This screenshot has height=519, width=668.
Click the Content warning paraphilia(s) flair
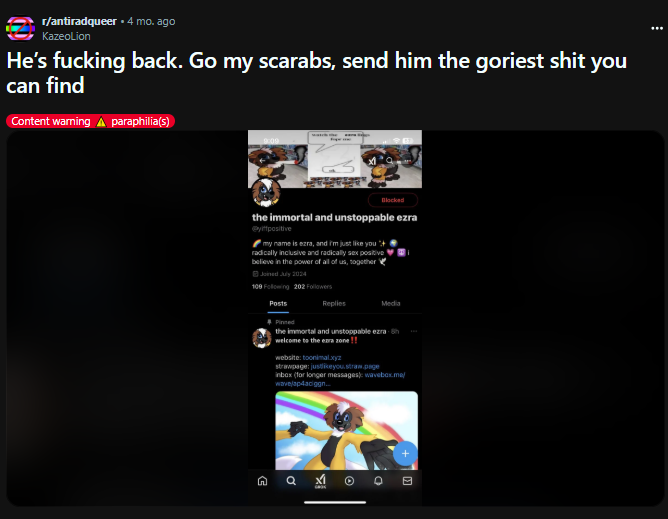coord(90,121)
